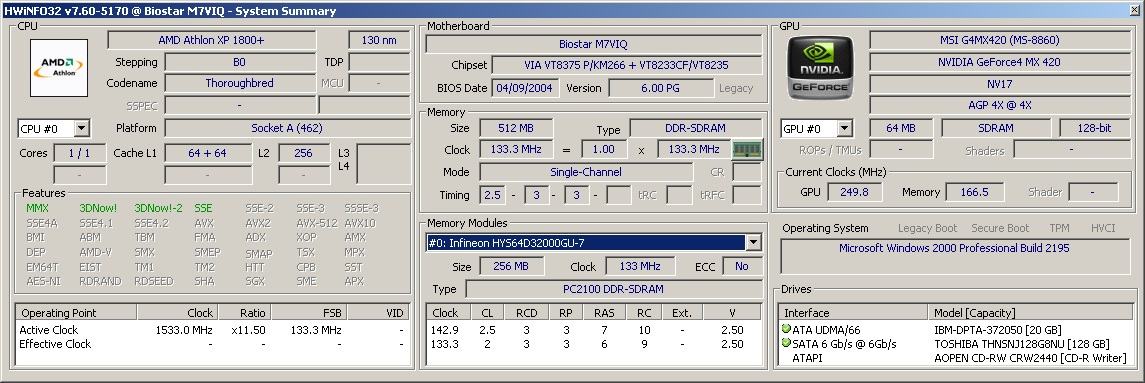Click the Biostar M7VIQ motherboard field
Screen dimensions: 1145x383
pyautogui.click(x=594, y=44)
